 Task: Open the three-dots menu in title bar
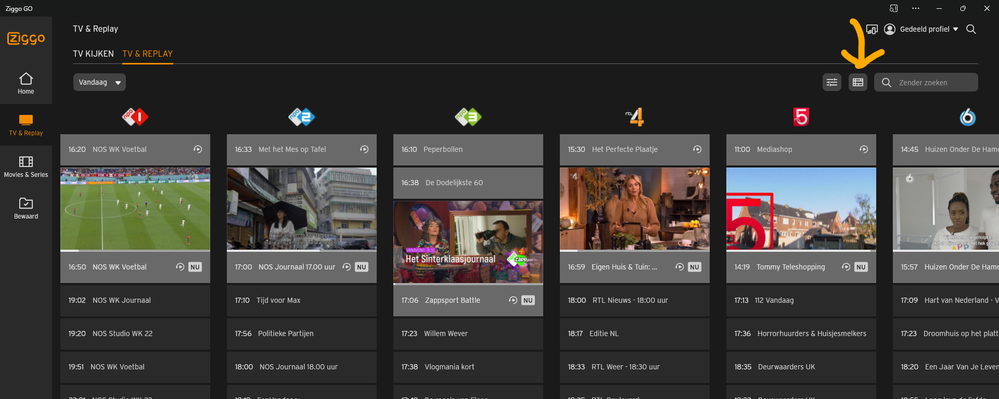(x=916, y=8)
